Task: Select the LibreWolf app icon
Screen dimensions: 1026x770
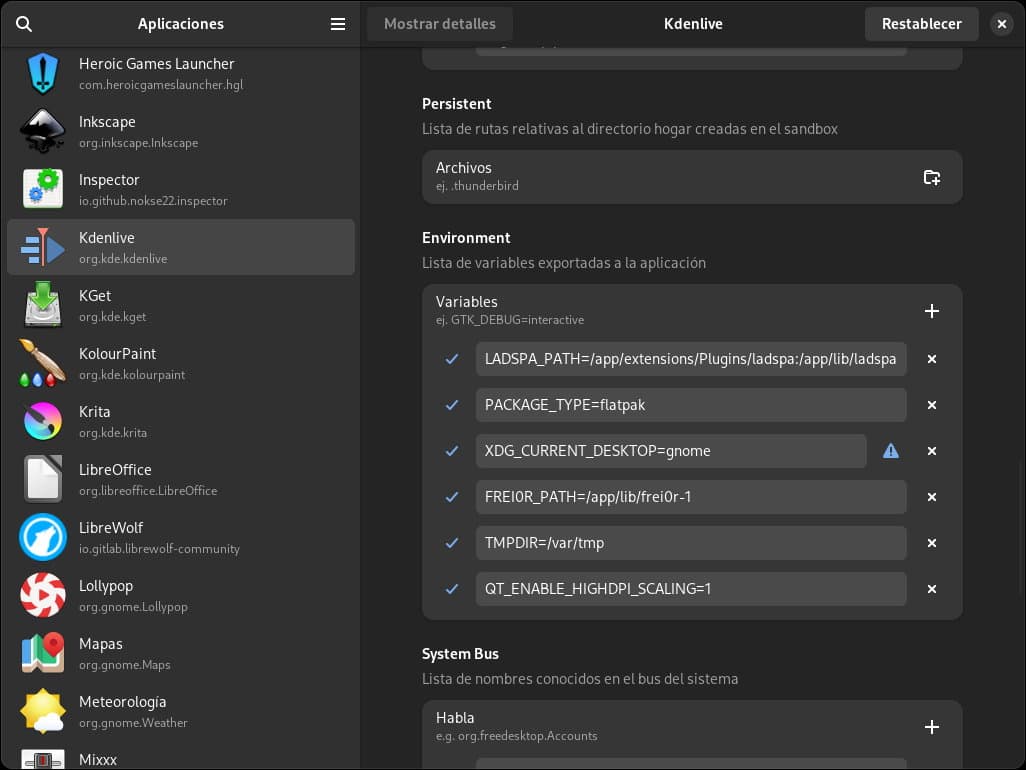Action: click(x=43, y=536)
